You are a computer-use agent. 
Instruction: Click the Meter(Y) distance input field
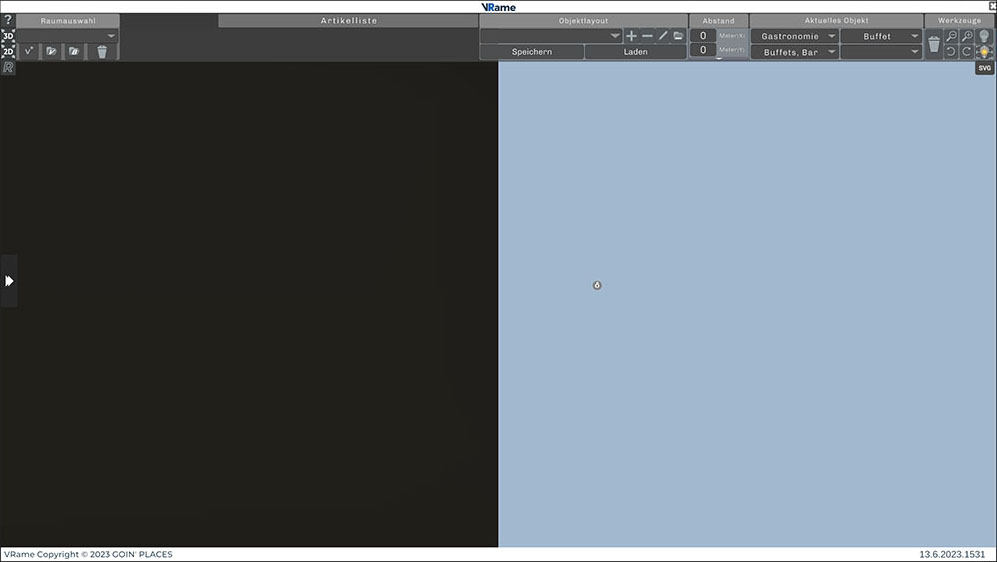click(x=703, y=50)
